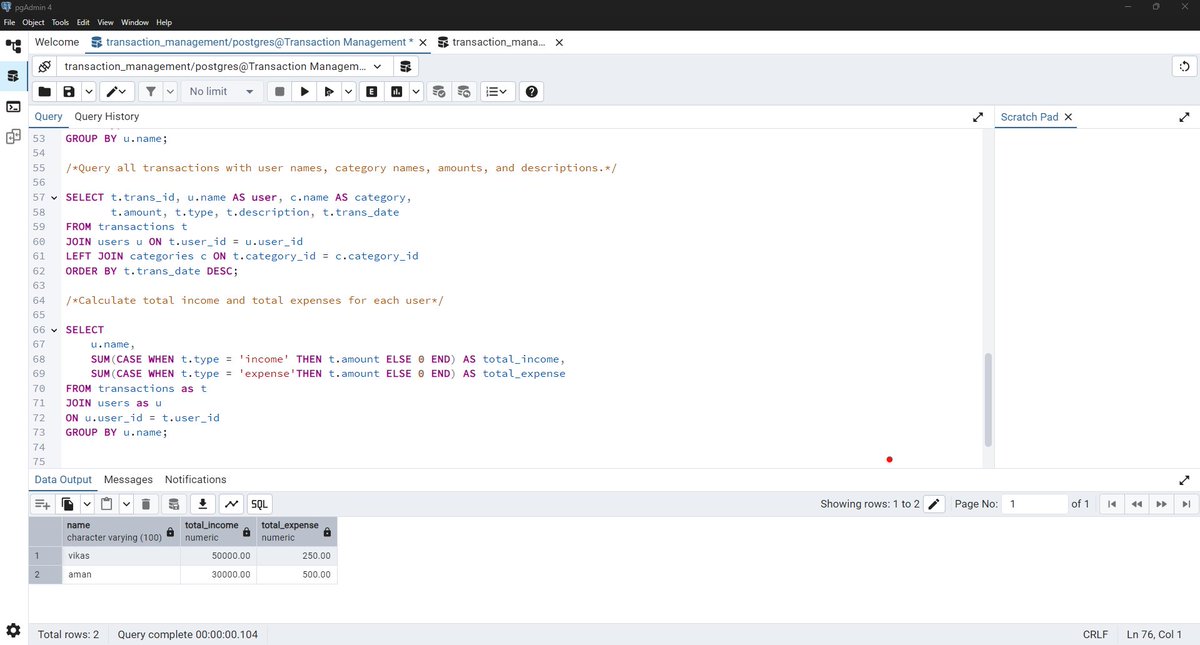Switch to the Query History tab
This screenshot has height=645, width=1200.
click(x=107, y=117)
